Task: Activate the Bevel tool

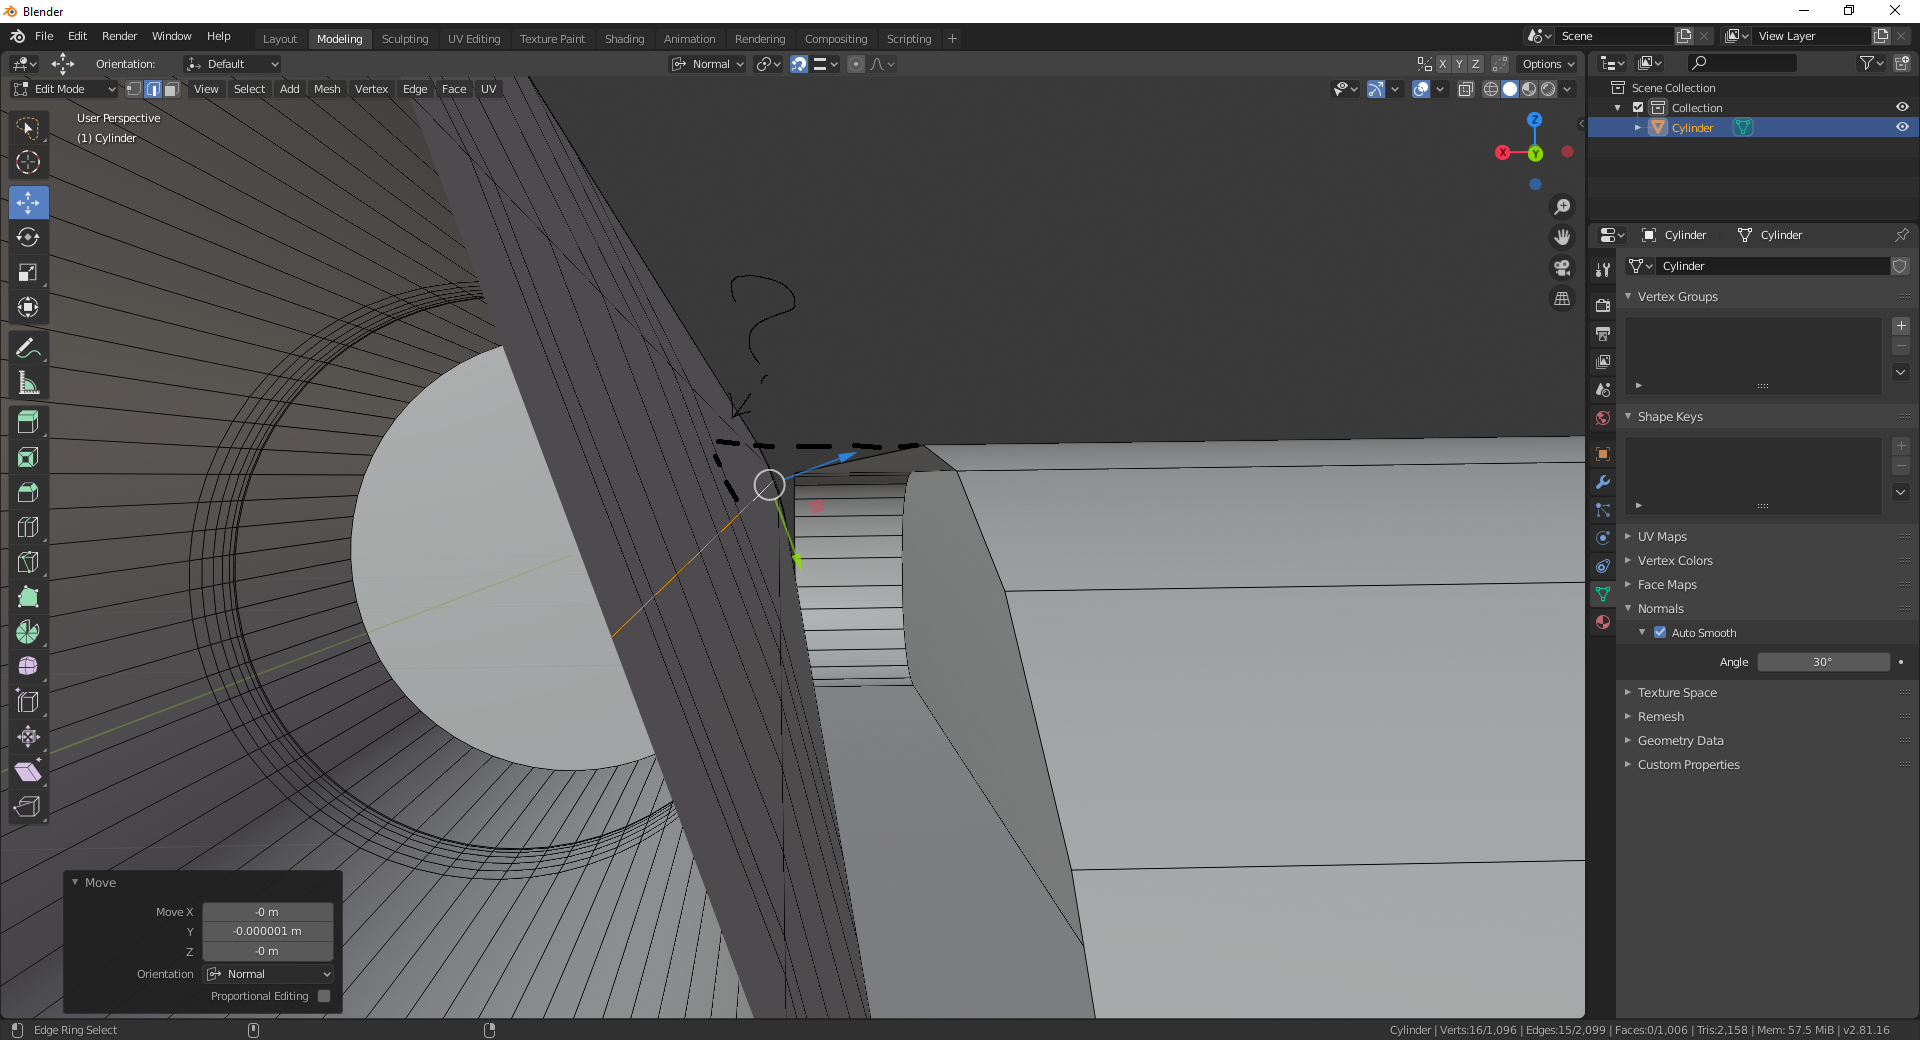Action: pyautogui.click(x=28, y=492)
